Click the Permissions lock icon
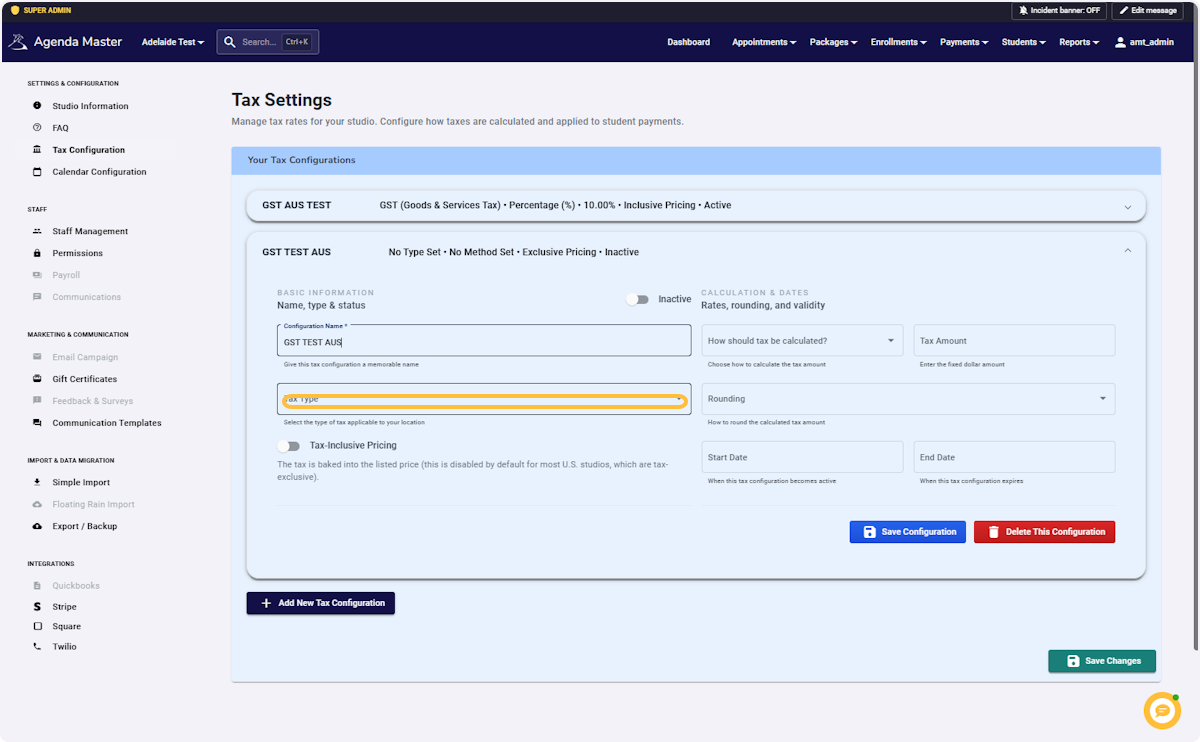This screenshot has width=1200, height=742. click(37, 253)
